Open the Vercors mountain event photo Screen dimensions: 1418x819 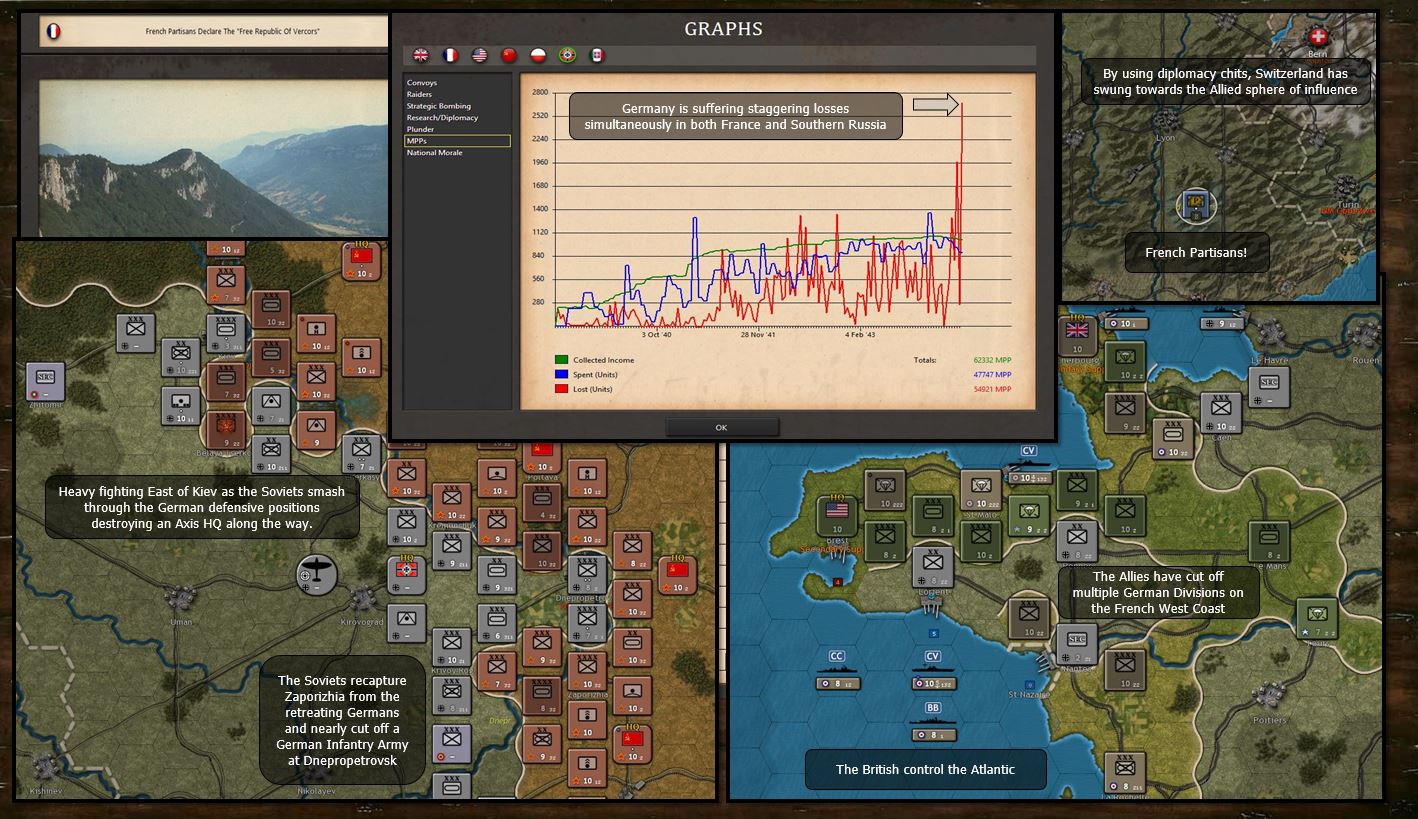[x=213, y=158]
